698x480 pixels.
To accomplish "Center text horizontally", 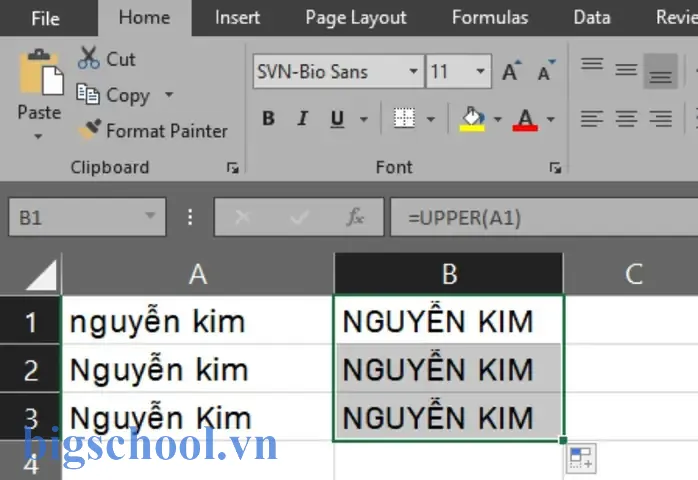I will (x=626, y=118).
